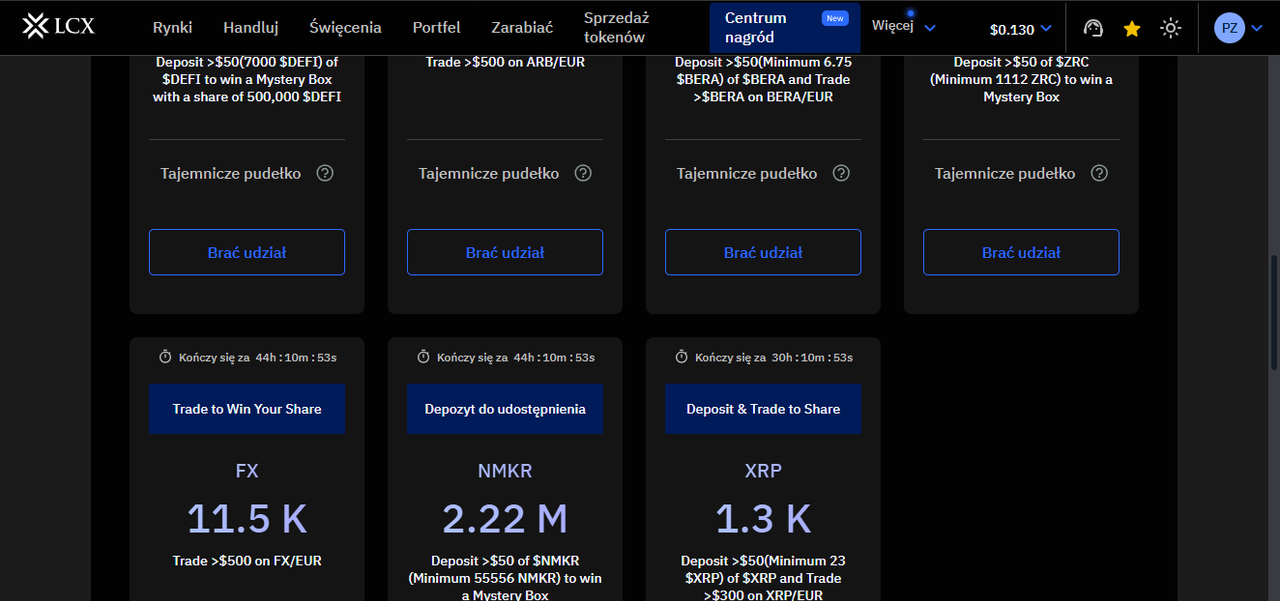
Task: Click the gold star favorites icon
Action: pos(1132,29)
